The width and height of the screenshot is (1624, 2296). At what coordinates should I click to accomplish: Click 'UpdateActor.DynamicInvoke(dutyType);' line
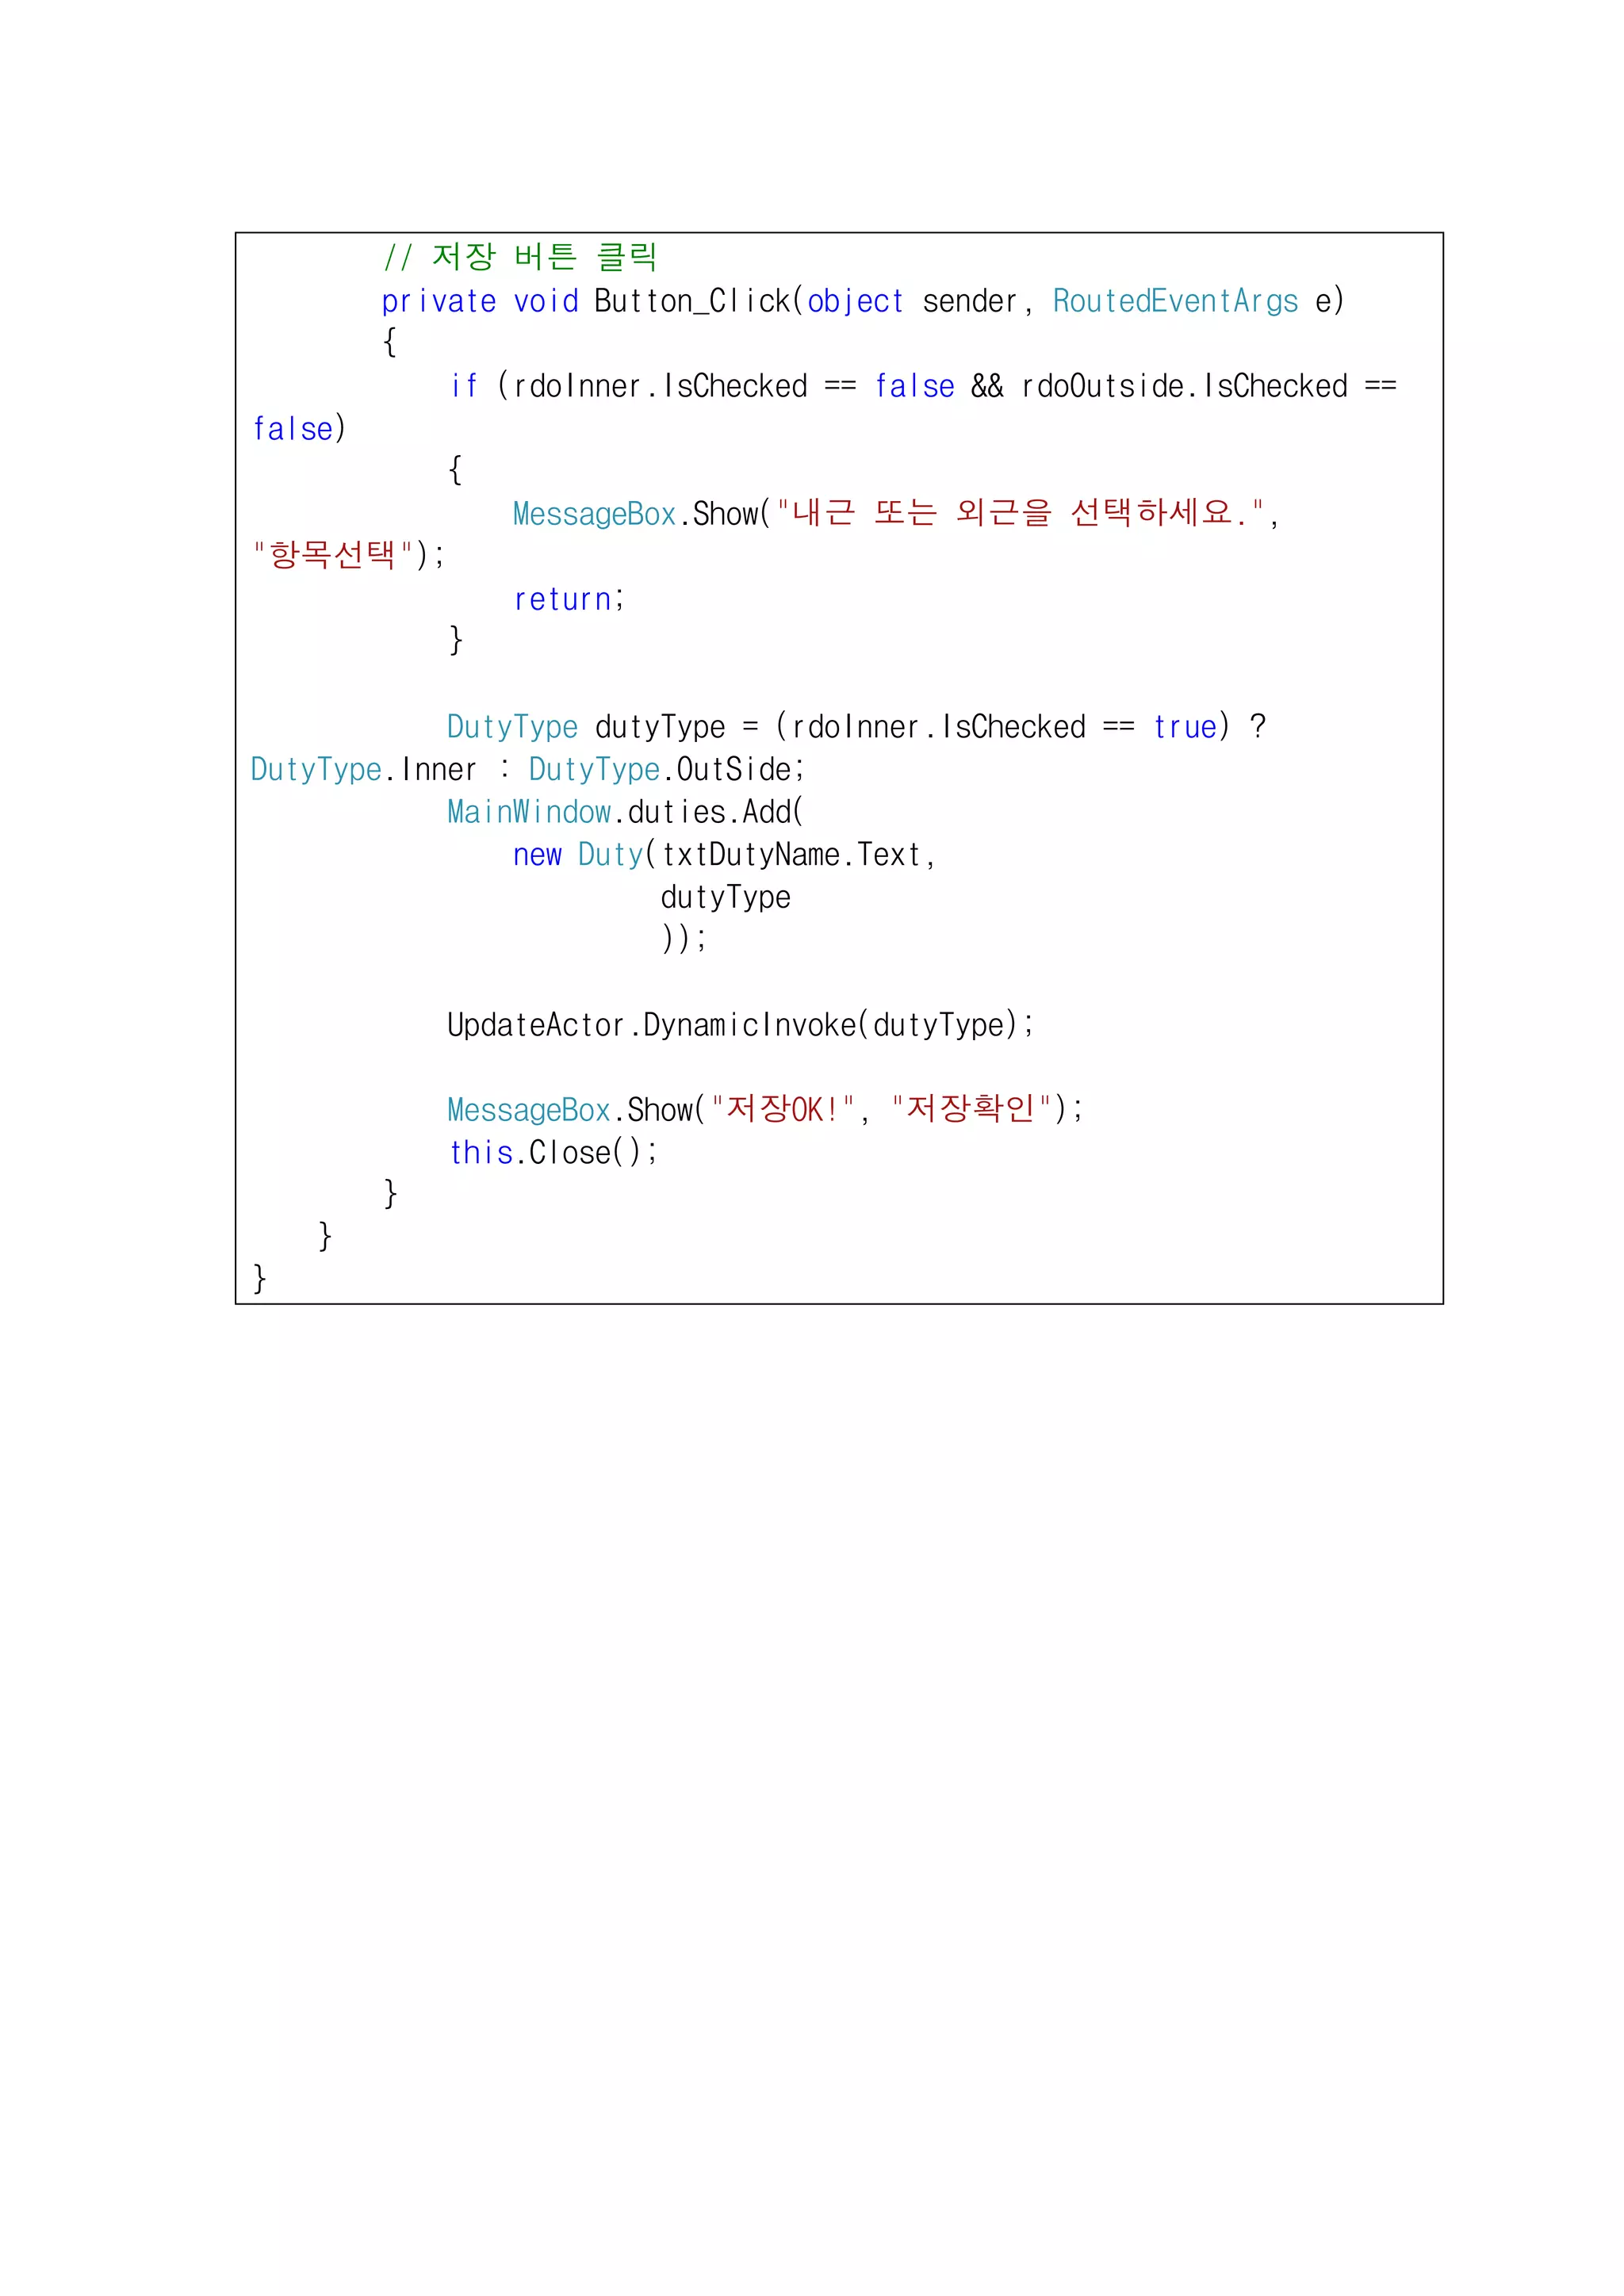(740, 1025)
